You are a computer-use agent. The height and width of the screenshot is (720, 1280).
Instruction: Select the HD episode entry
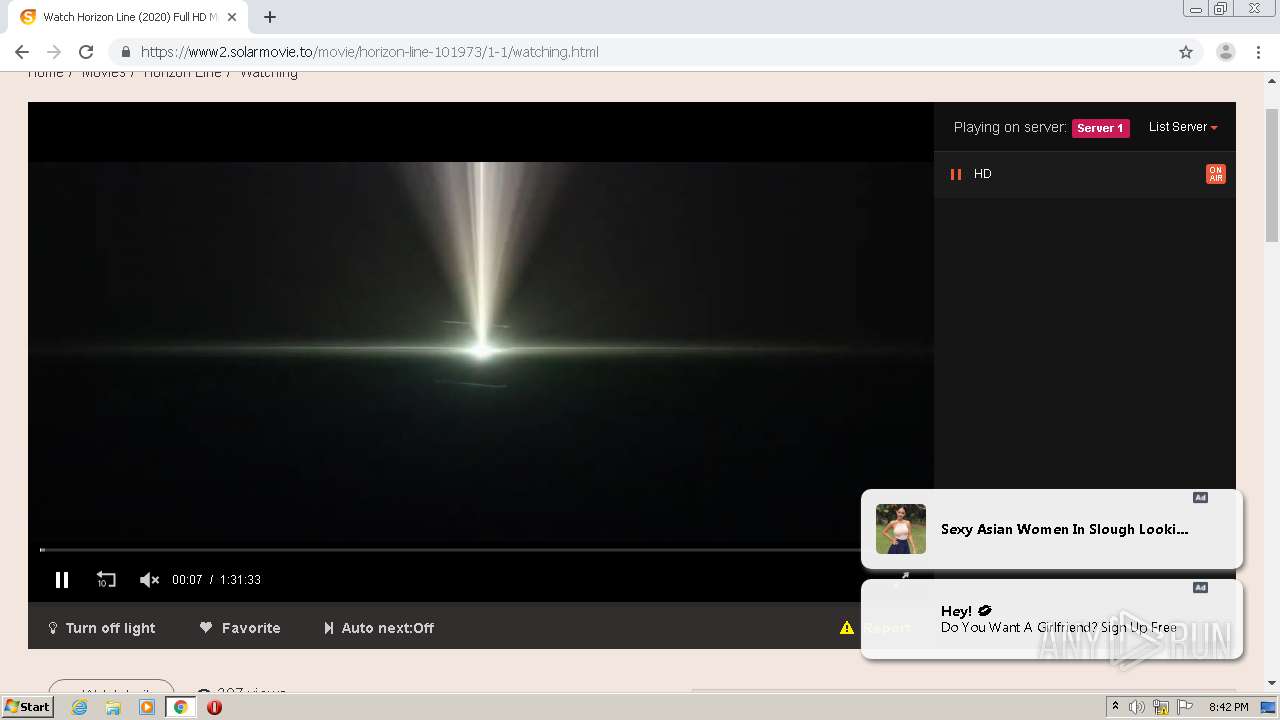point(1085,174)
